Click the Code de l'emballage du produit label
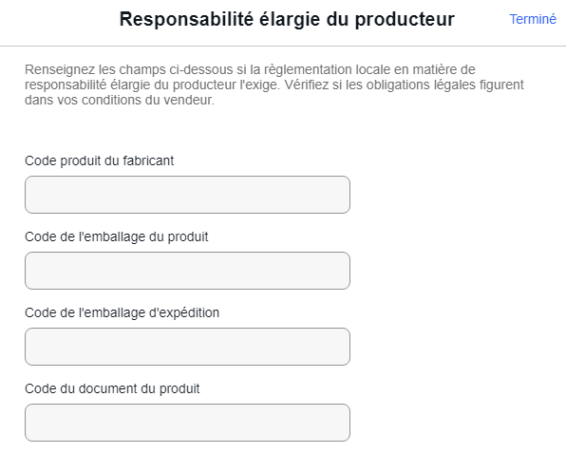Viewport: 567px width, 473px height. click(116, 237)
